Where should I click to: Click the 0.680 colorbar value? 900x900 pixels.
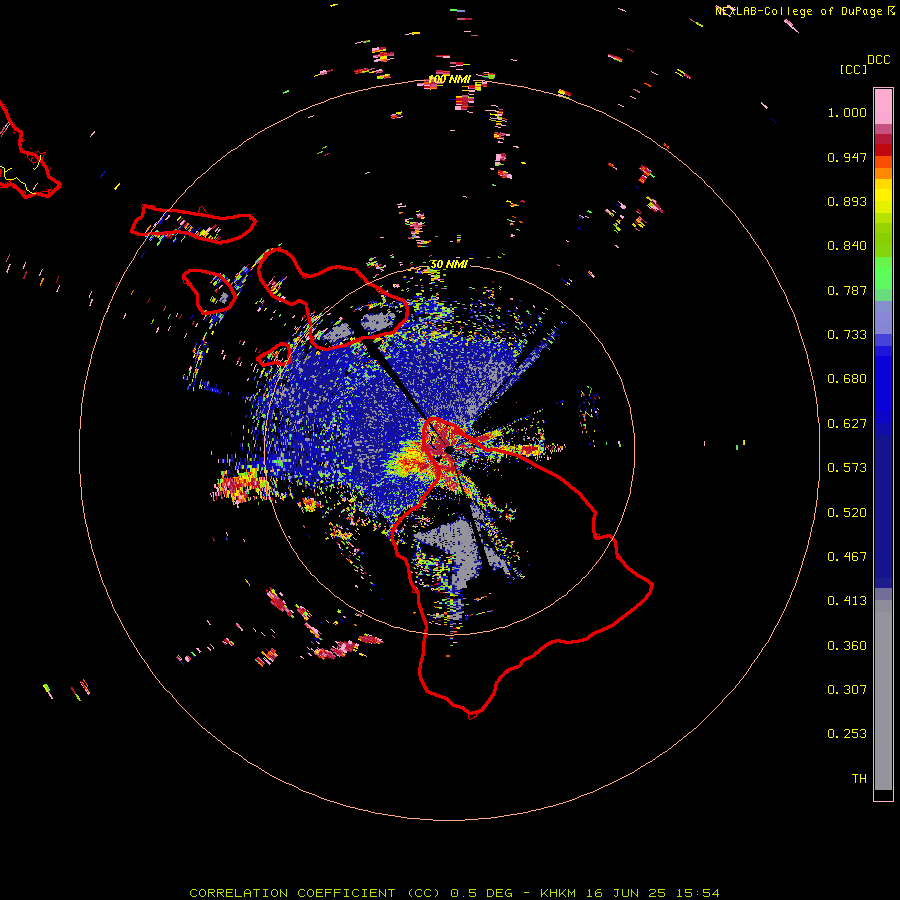tap(847, 379)
